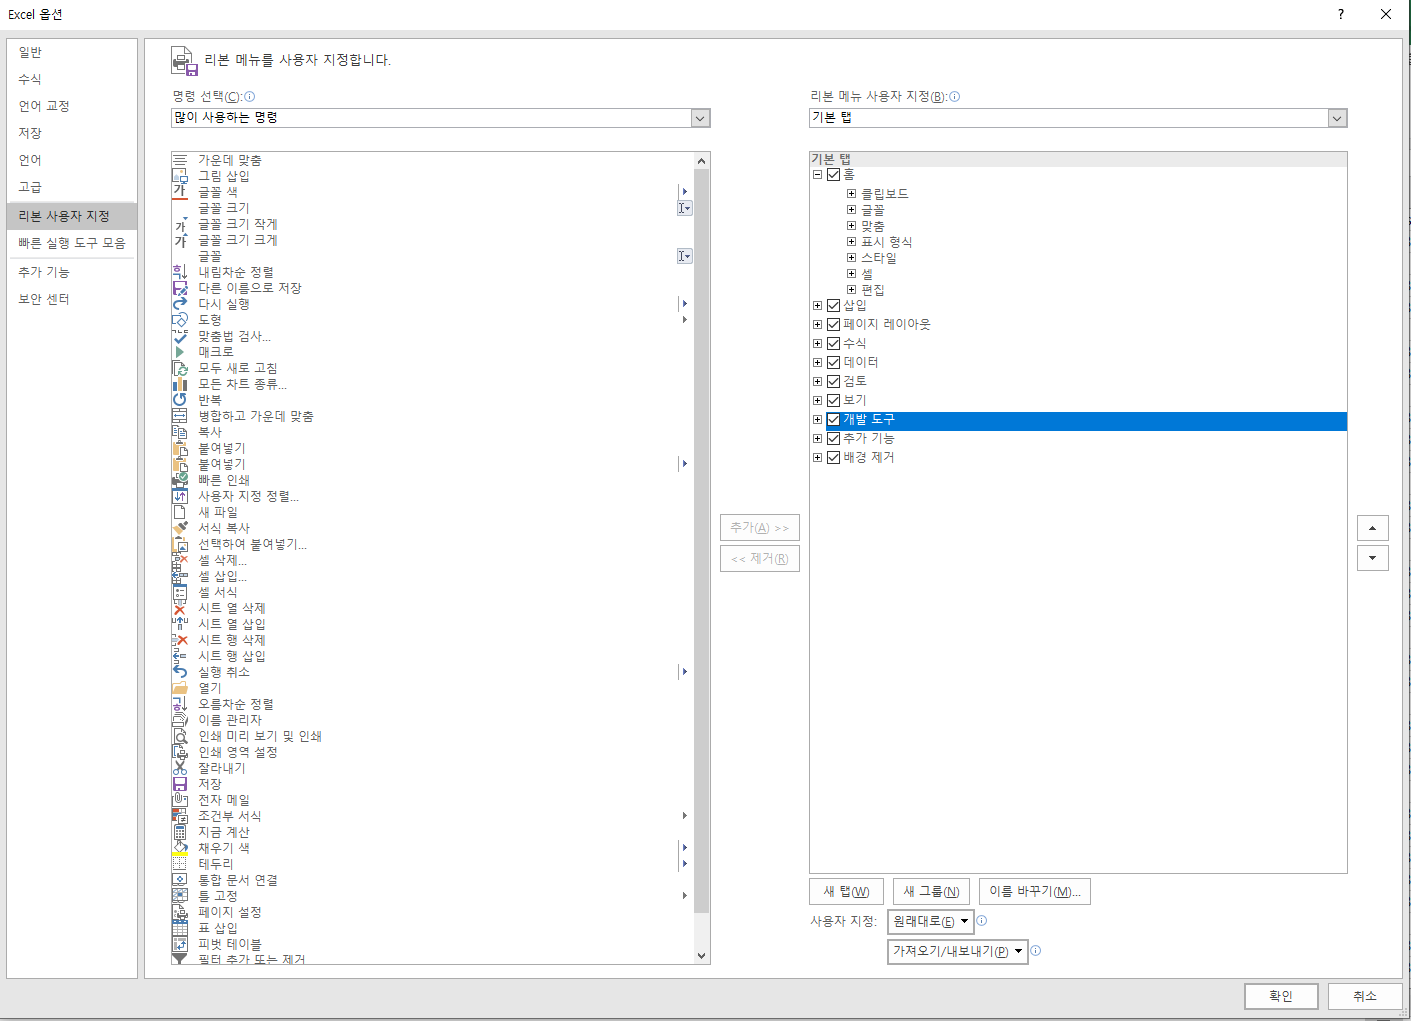Open the 고급 options category
This screenshot has width=1411, height=1021.
click(72, 187)
